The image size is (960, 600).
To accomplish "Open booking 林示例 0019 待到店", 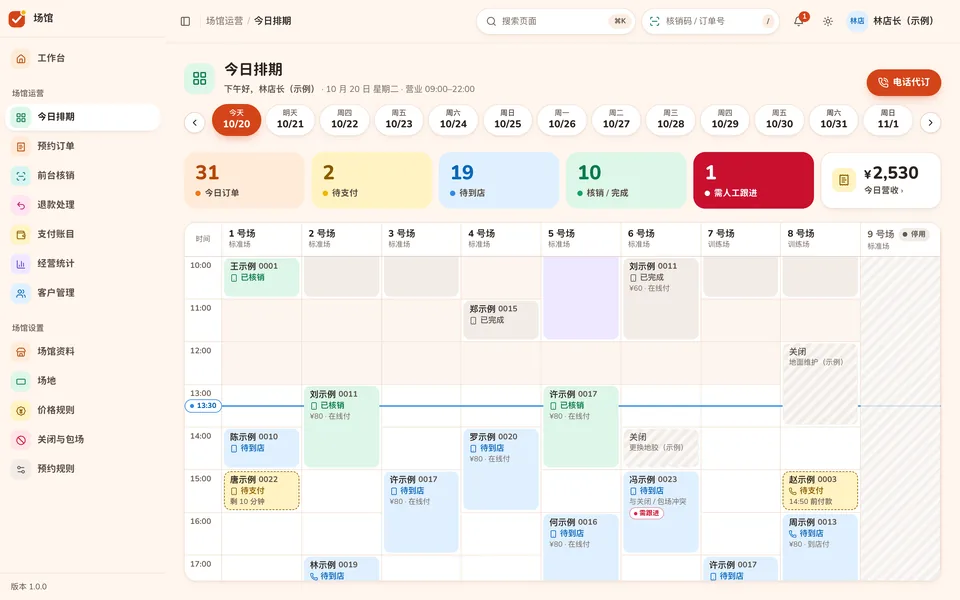I will [x=342, y=568].
